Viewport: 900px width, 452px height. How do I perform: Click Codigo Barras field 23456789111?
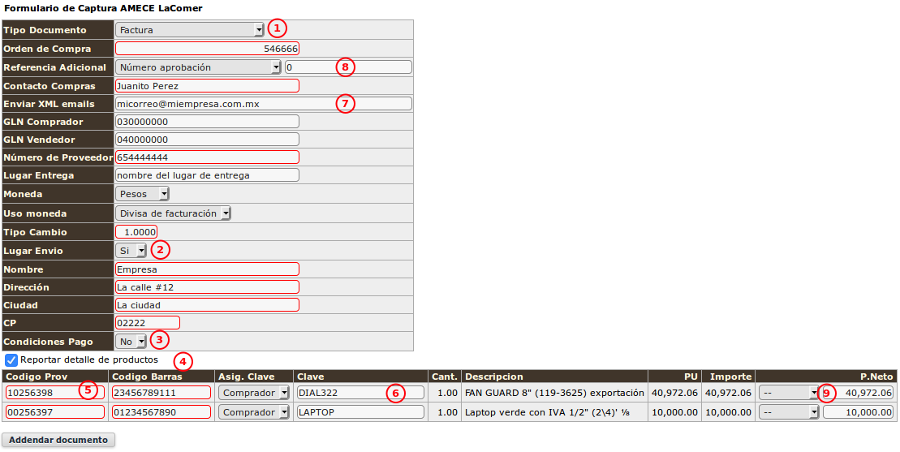[161, 392]
